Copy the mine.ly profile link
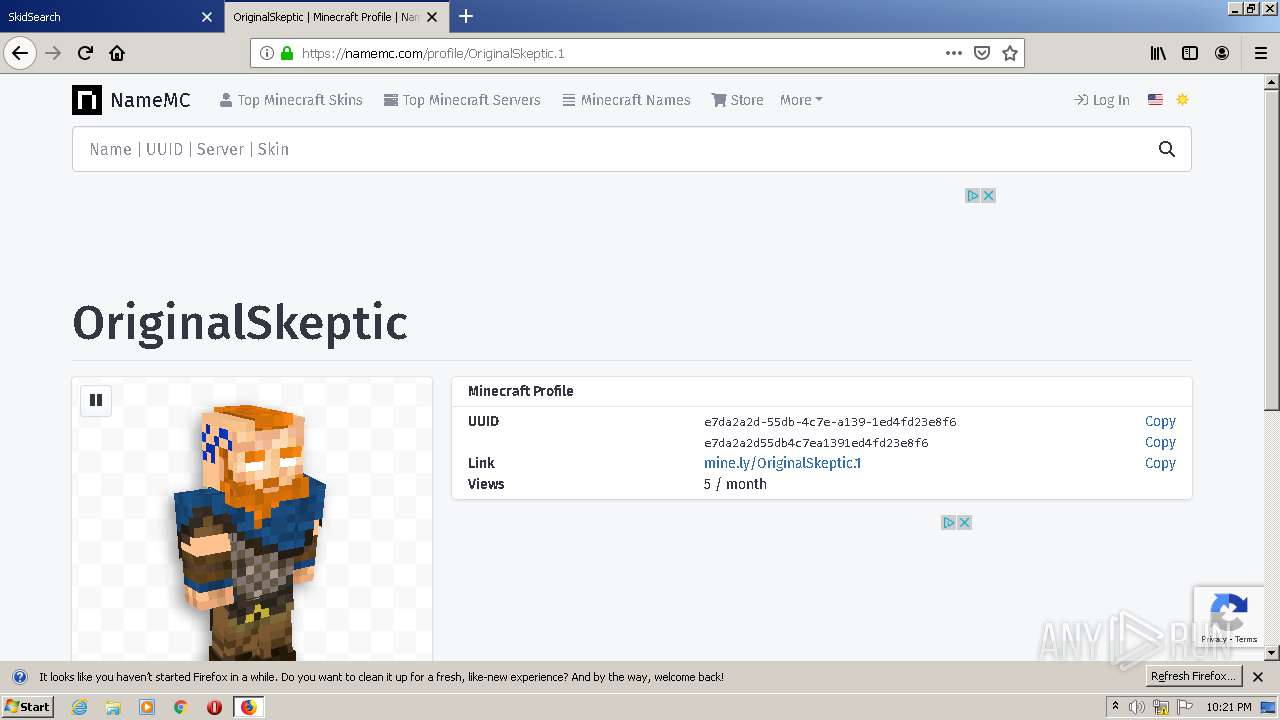Screen dimensions: 1280x720 (x=1160, y=463)
